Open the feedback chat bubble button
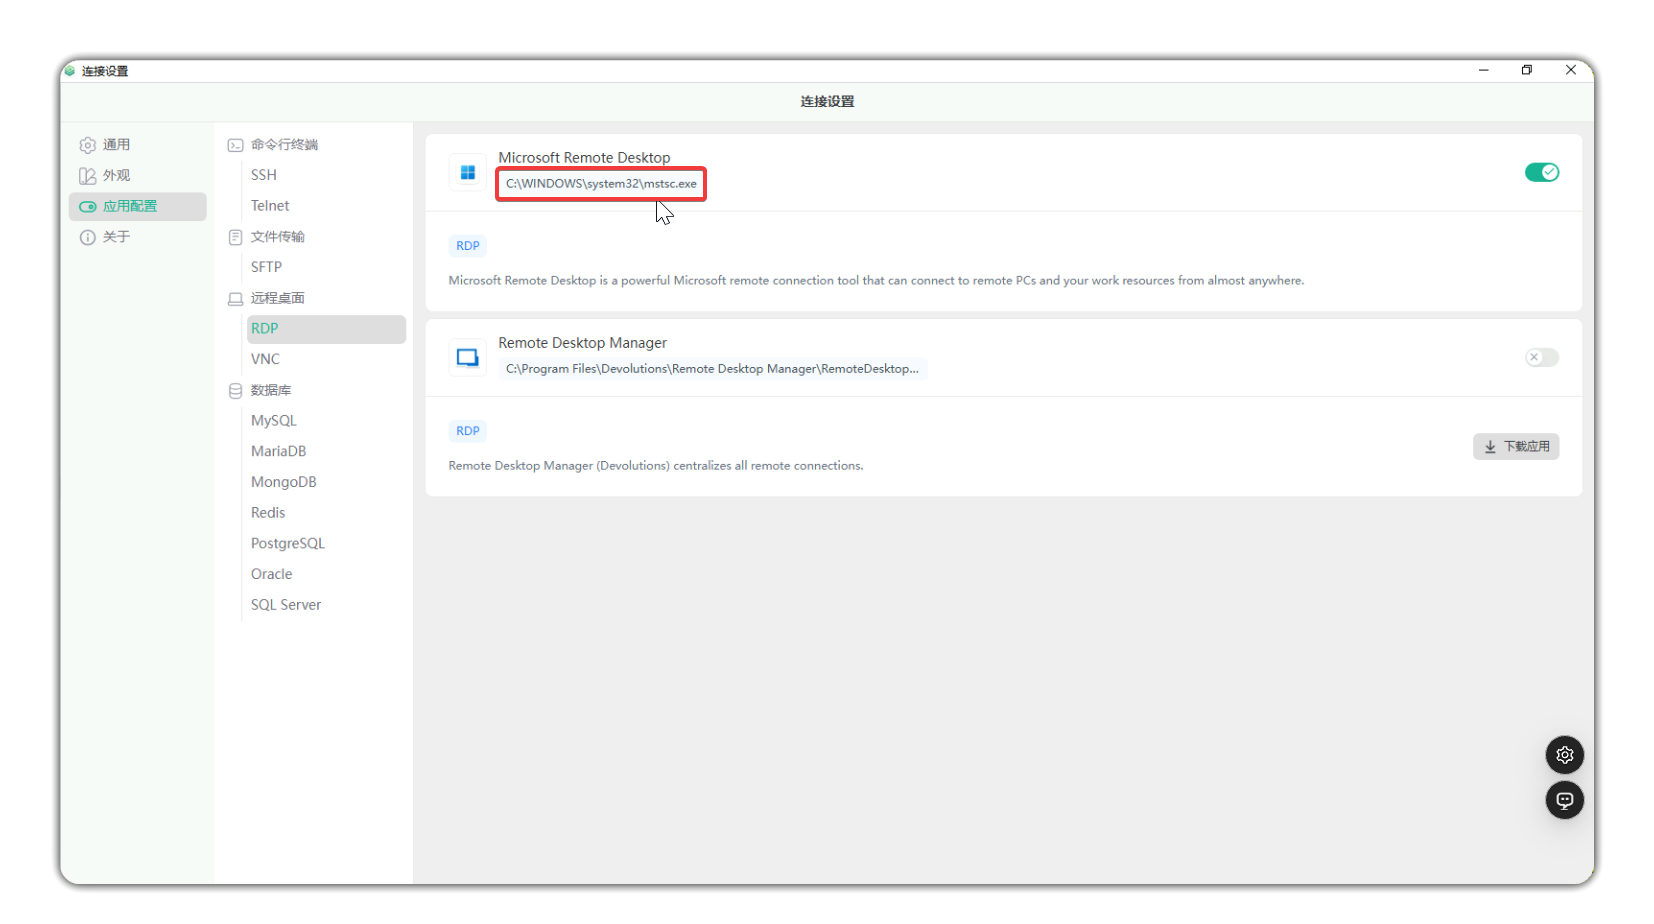The width and height of the screenshot is (1654, 924). 1564,800
